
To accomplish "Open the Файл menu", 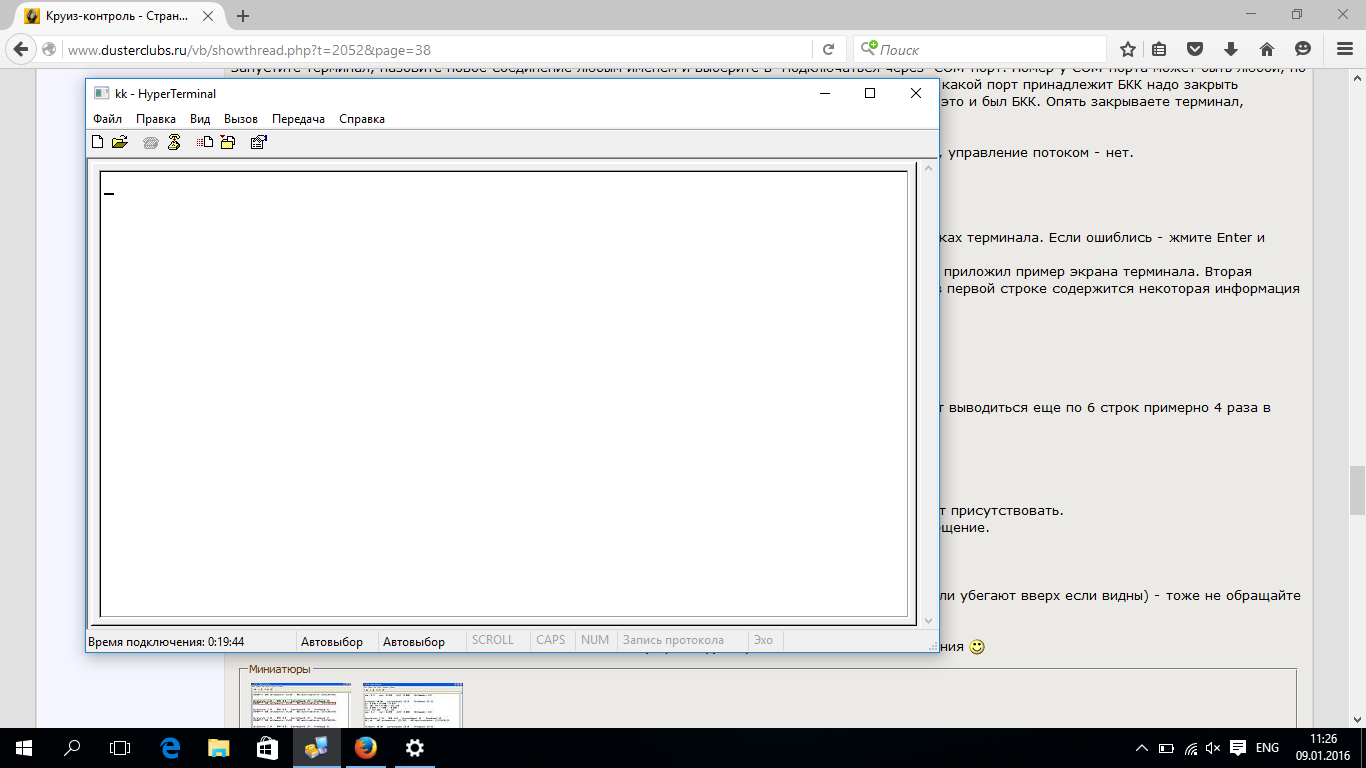I will click(108, 118).
